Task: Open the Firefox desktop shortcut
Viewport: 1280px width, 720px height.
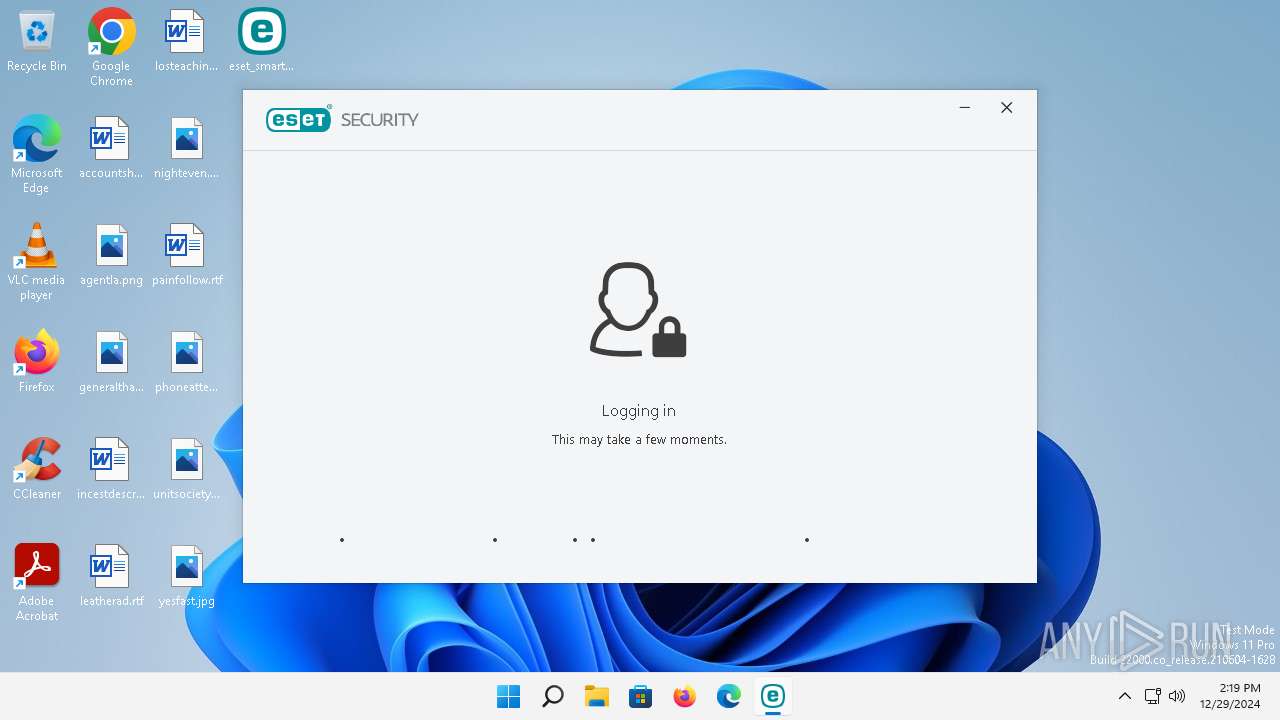Action: [x=37, y=362]
